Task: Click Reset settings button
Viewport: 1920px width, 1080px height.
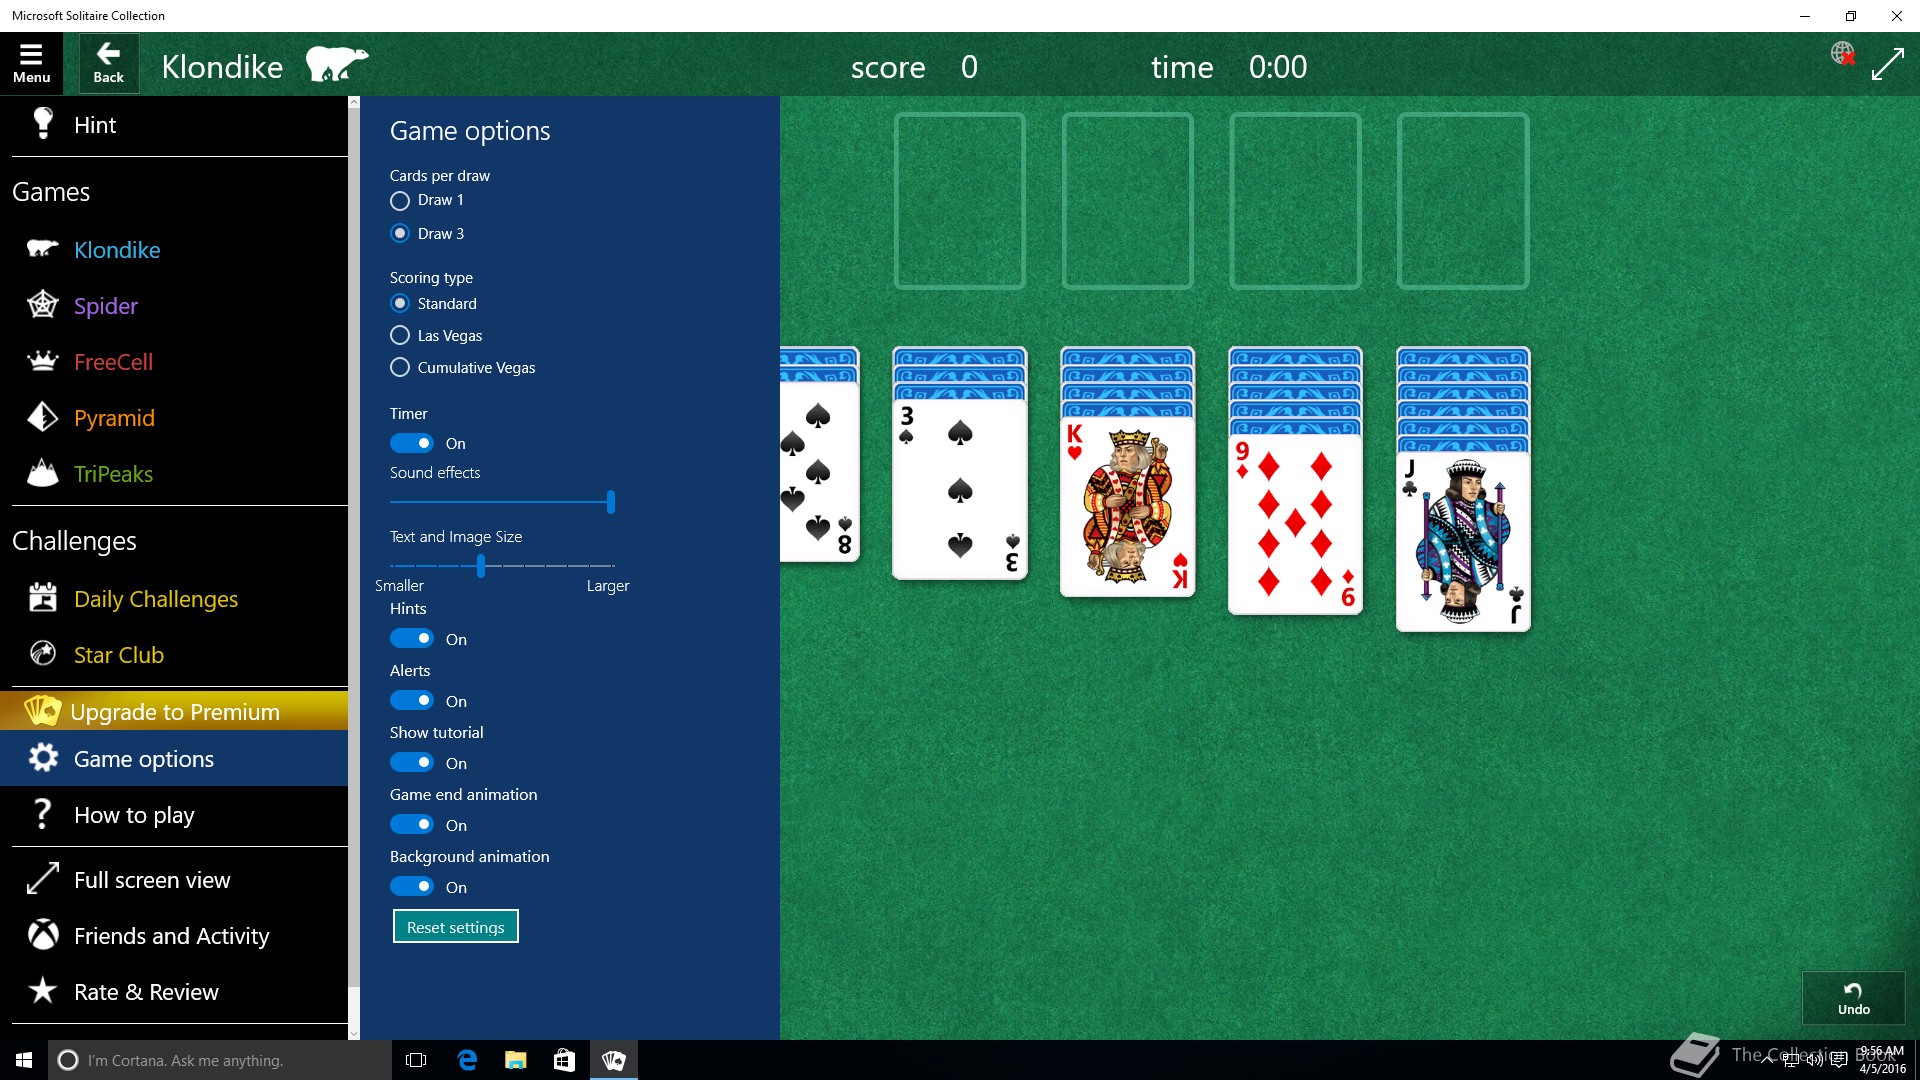Action: [x=455, y=927]
